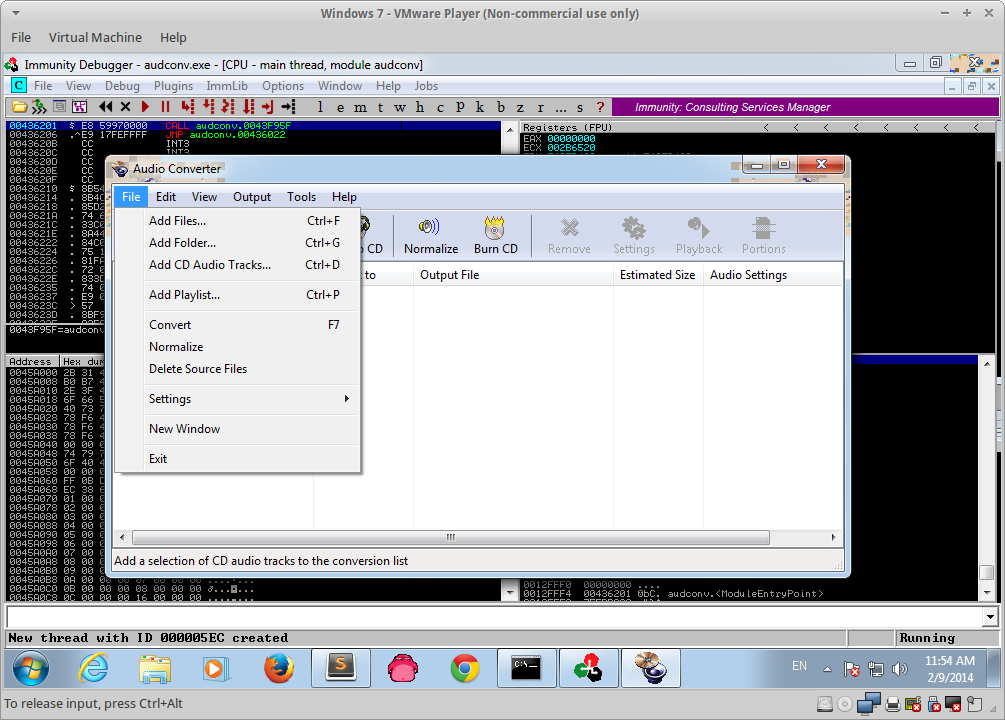This screenshot has width=1005, height=720.
Task: Open Audio Converter View menu
Action: [x=204, y=197]
